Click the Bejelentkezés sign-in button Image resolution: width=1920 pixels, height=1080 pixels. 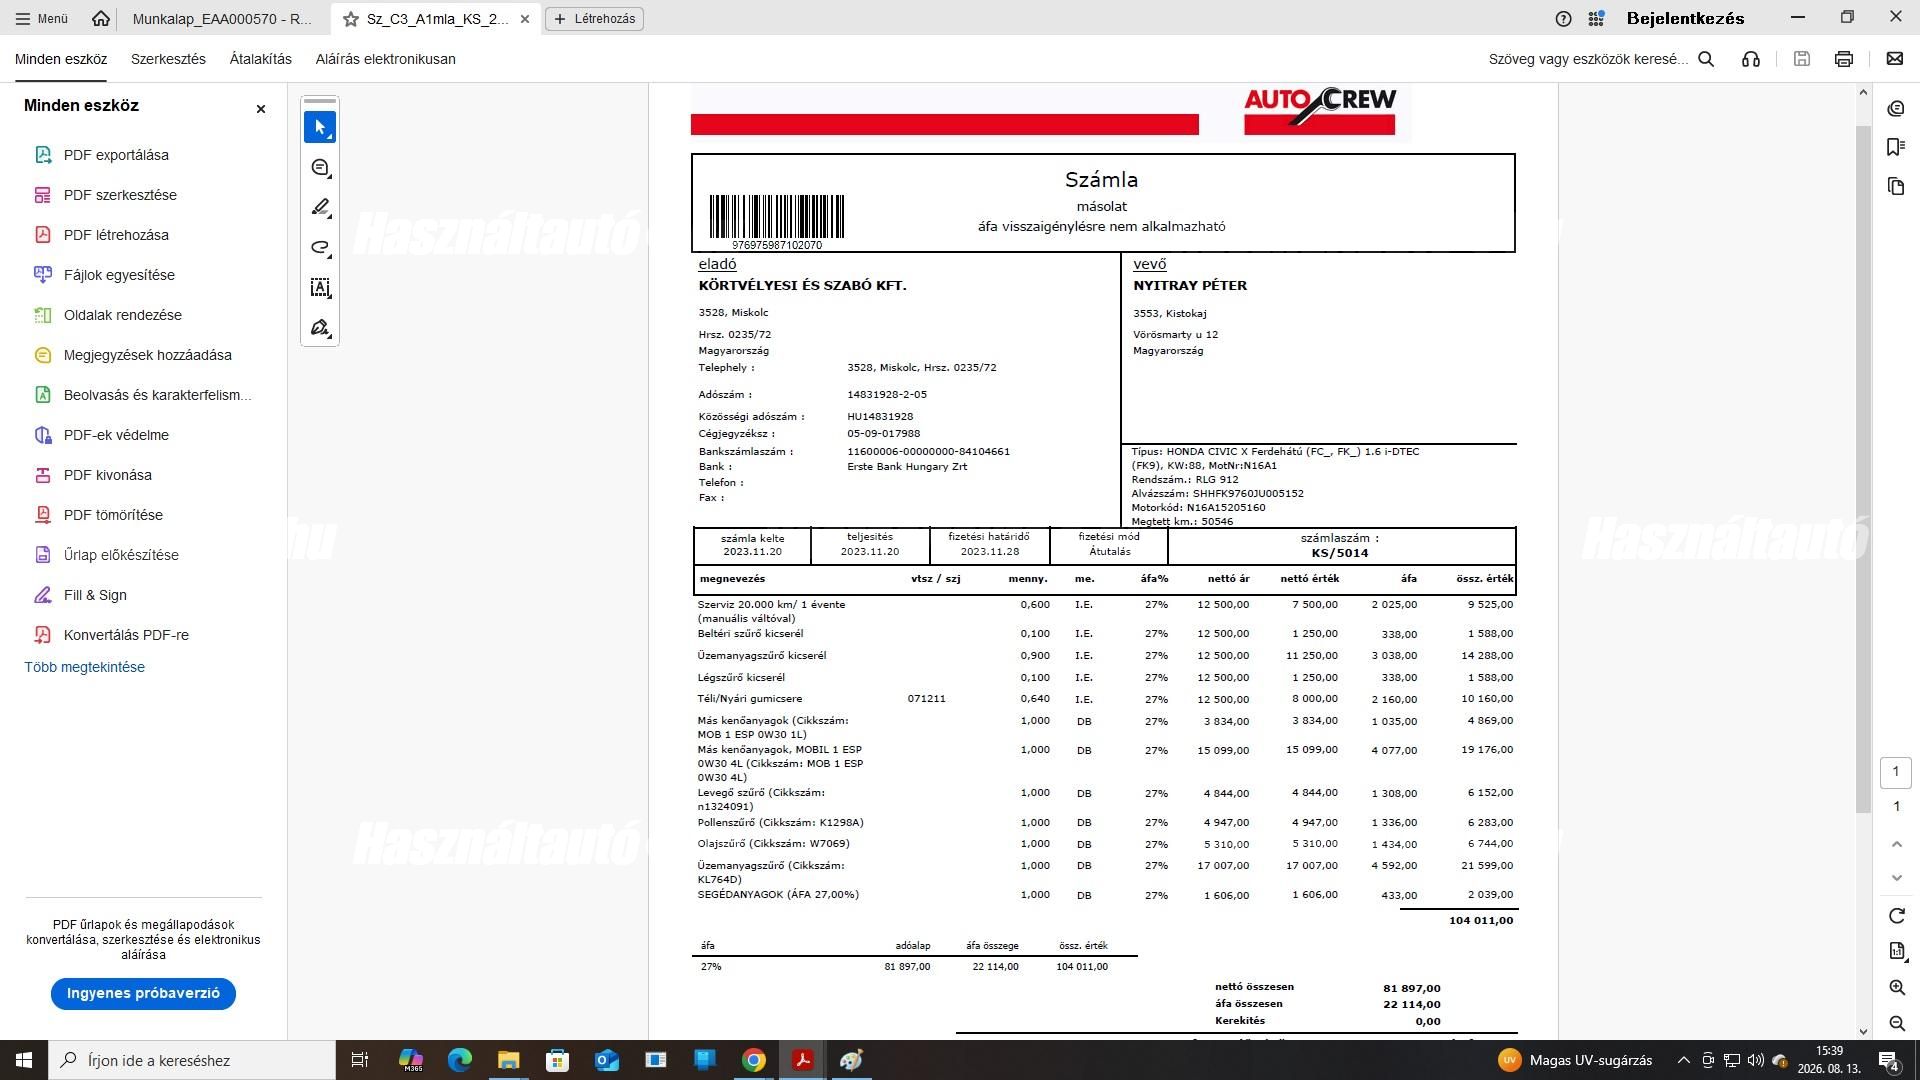1685,18
